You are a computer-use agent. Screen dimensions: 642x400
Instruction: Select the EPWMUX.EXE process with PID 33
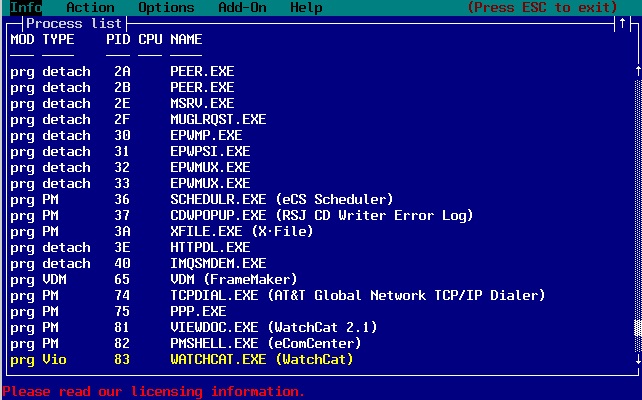click(x=130, y=183)
